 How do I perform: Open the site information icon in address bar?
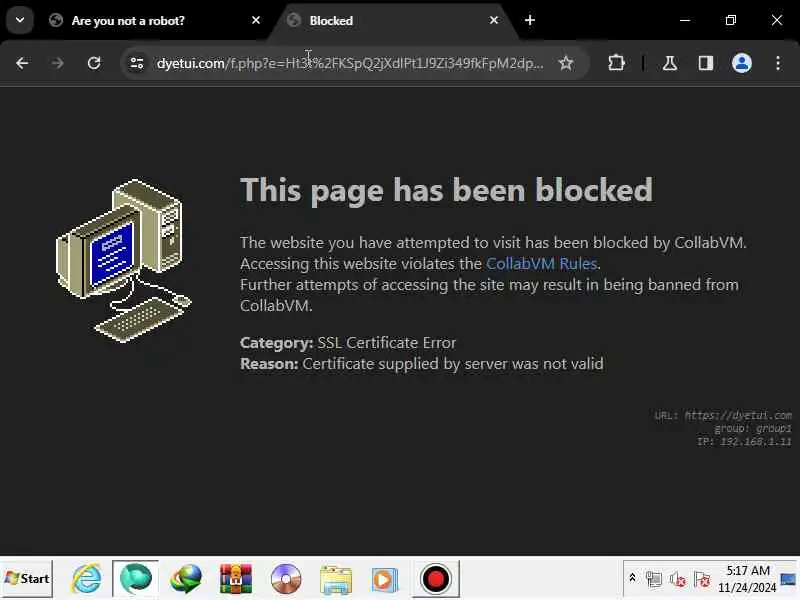(x=137, y=63)
